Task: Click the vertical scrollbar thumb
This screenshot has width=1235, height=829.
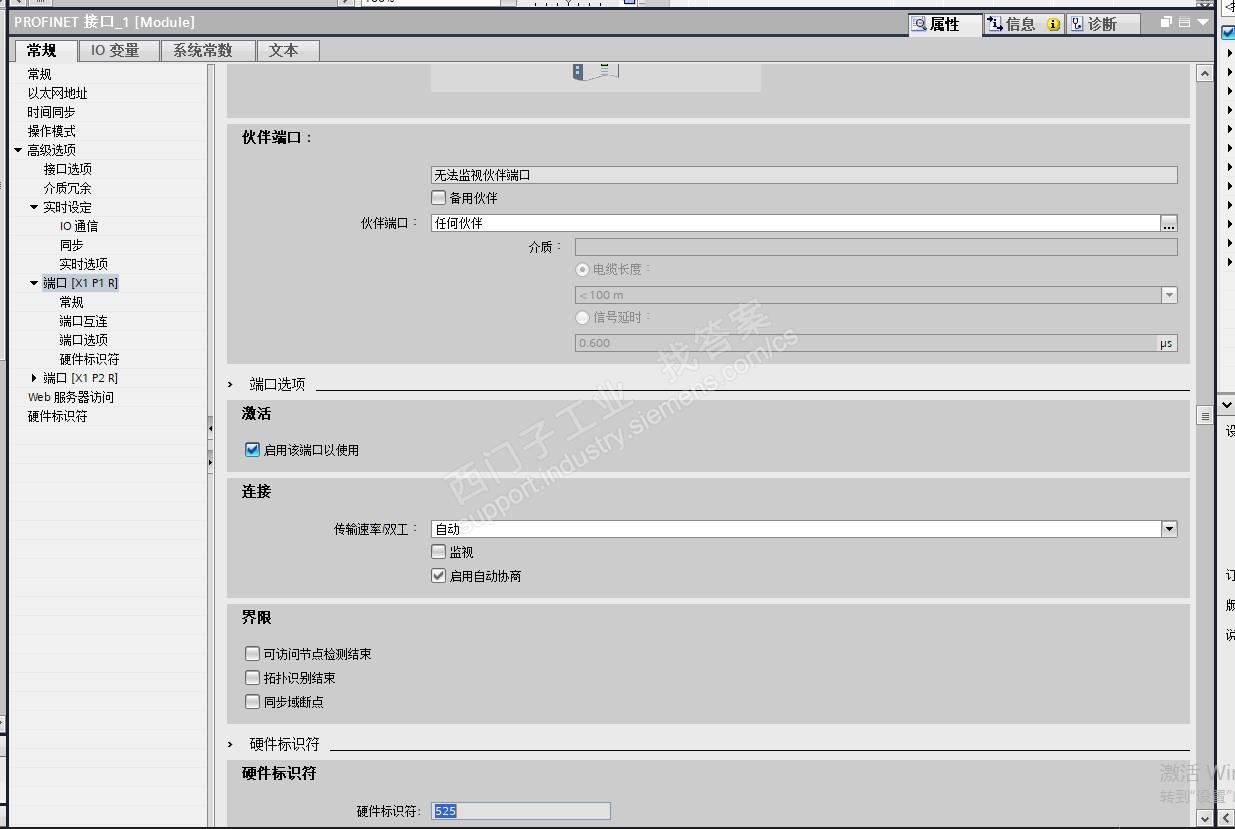Action: (1205, 416)
